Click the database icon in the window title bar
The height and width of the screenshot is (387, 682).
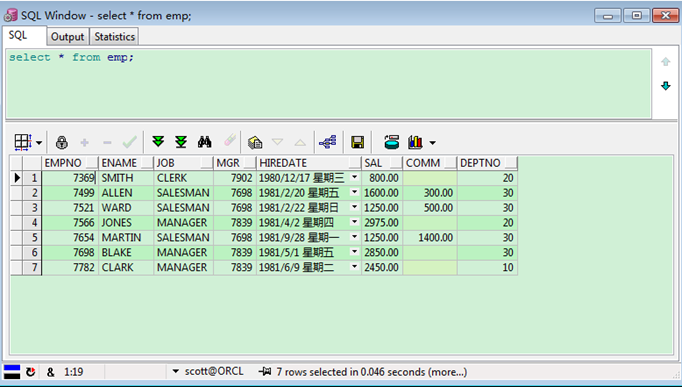pyautogui.click(x=10, y=16)
